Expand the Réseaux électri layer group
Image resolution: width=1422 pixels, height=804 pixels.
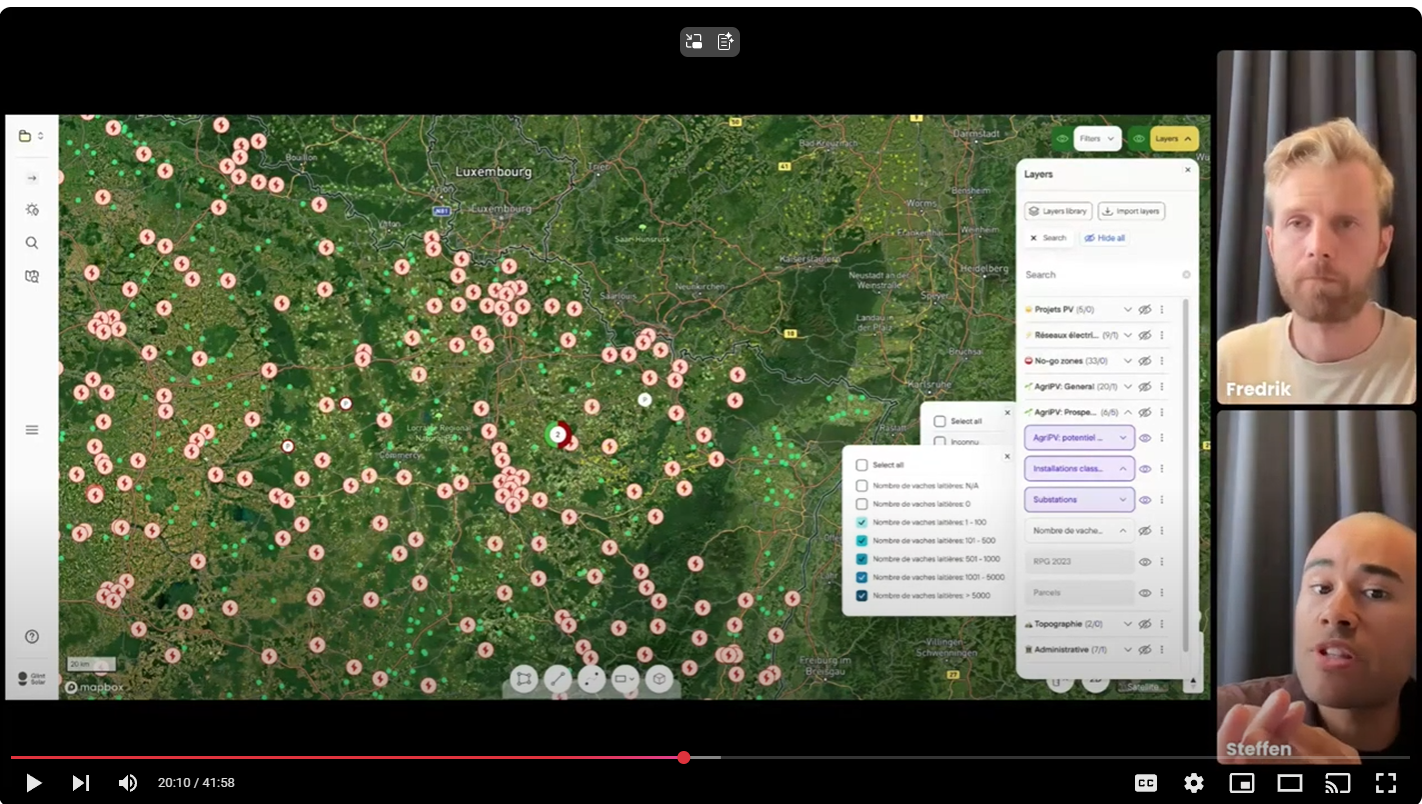pos(1128,335)
